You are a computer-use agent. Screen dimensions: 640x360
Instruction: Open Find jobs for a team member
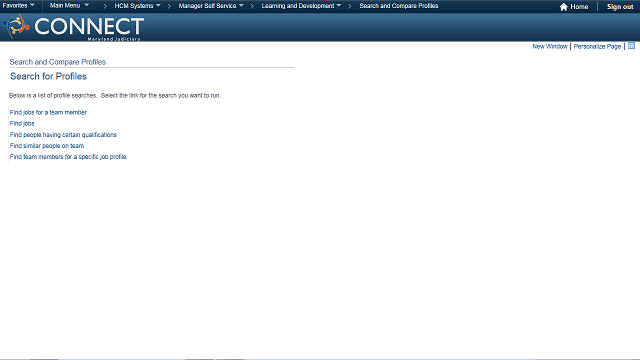(48, 112)
